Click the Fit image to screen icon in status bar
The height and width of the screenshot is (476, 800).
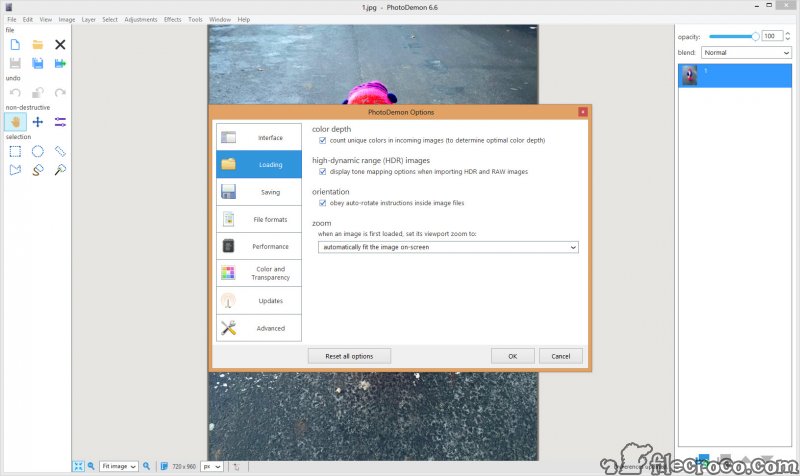point(78,466)
